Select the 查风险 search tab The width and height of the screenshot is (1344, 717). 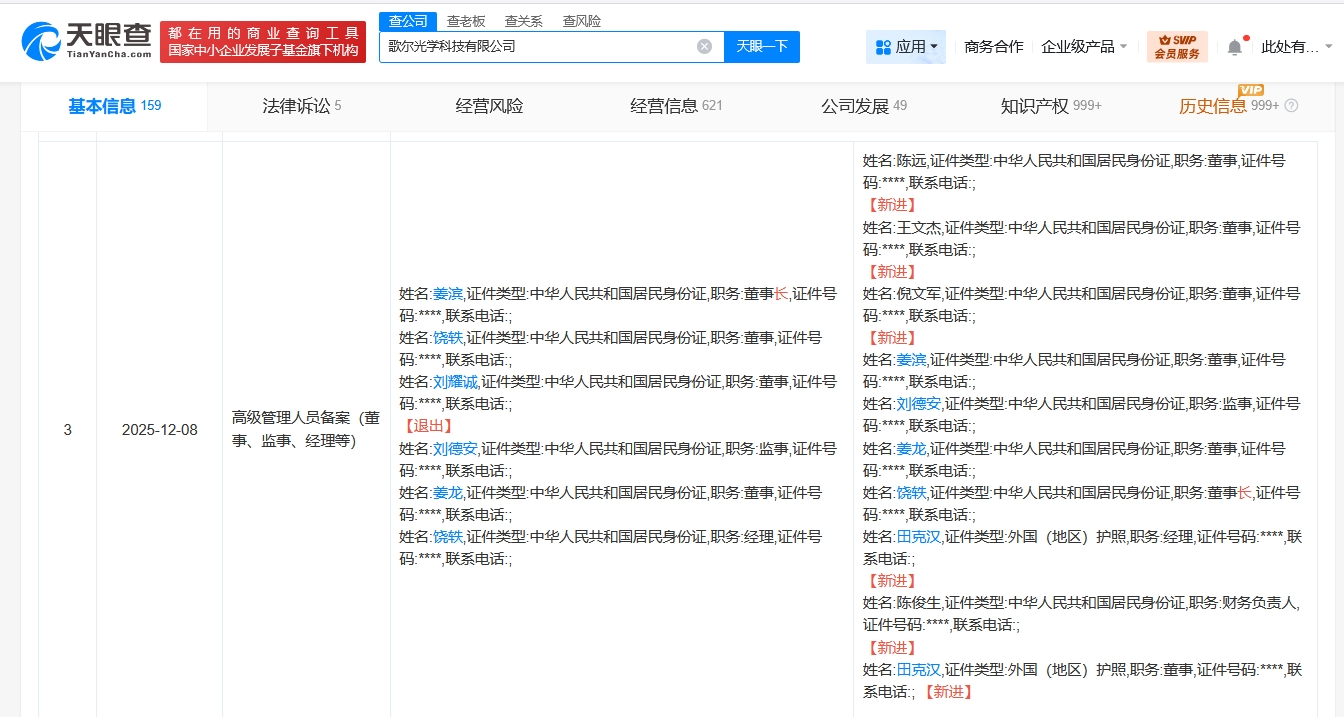(x=582, y=21)
